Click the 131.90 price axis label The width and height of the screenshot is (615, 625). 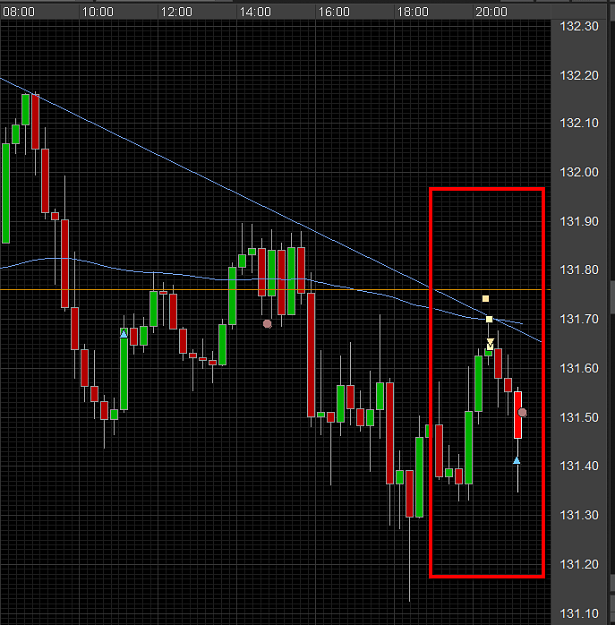pos(579,221)
